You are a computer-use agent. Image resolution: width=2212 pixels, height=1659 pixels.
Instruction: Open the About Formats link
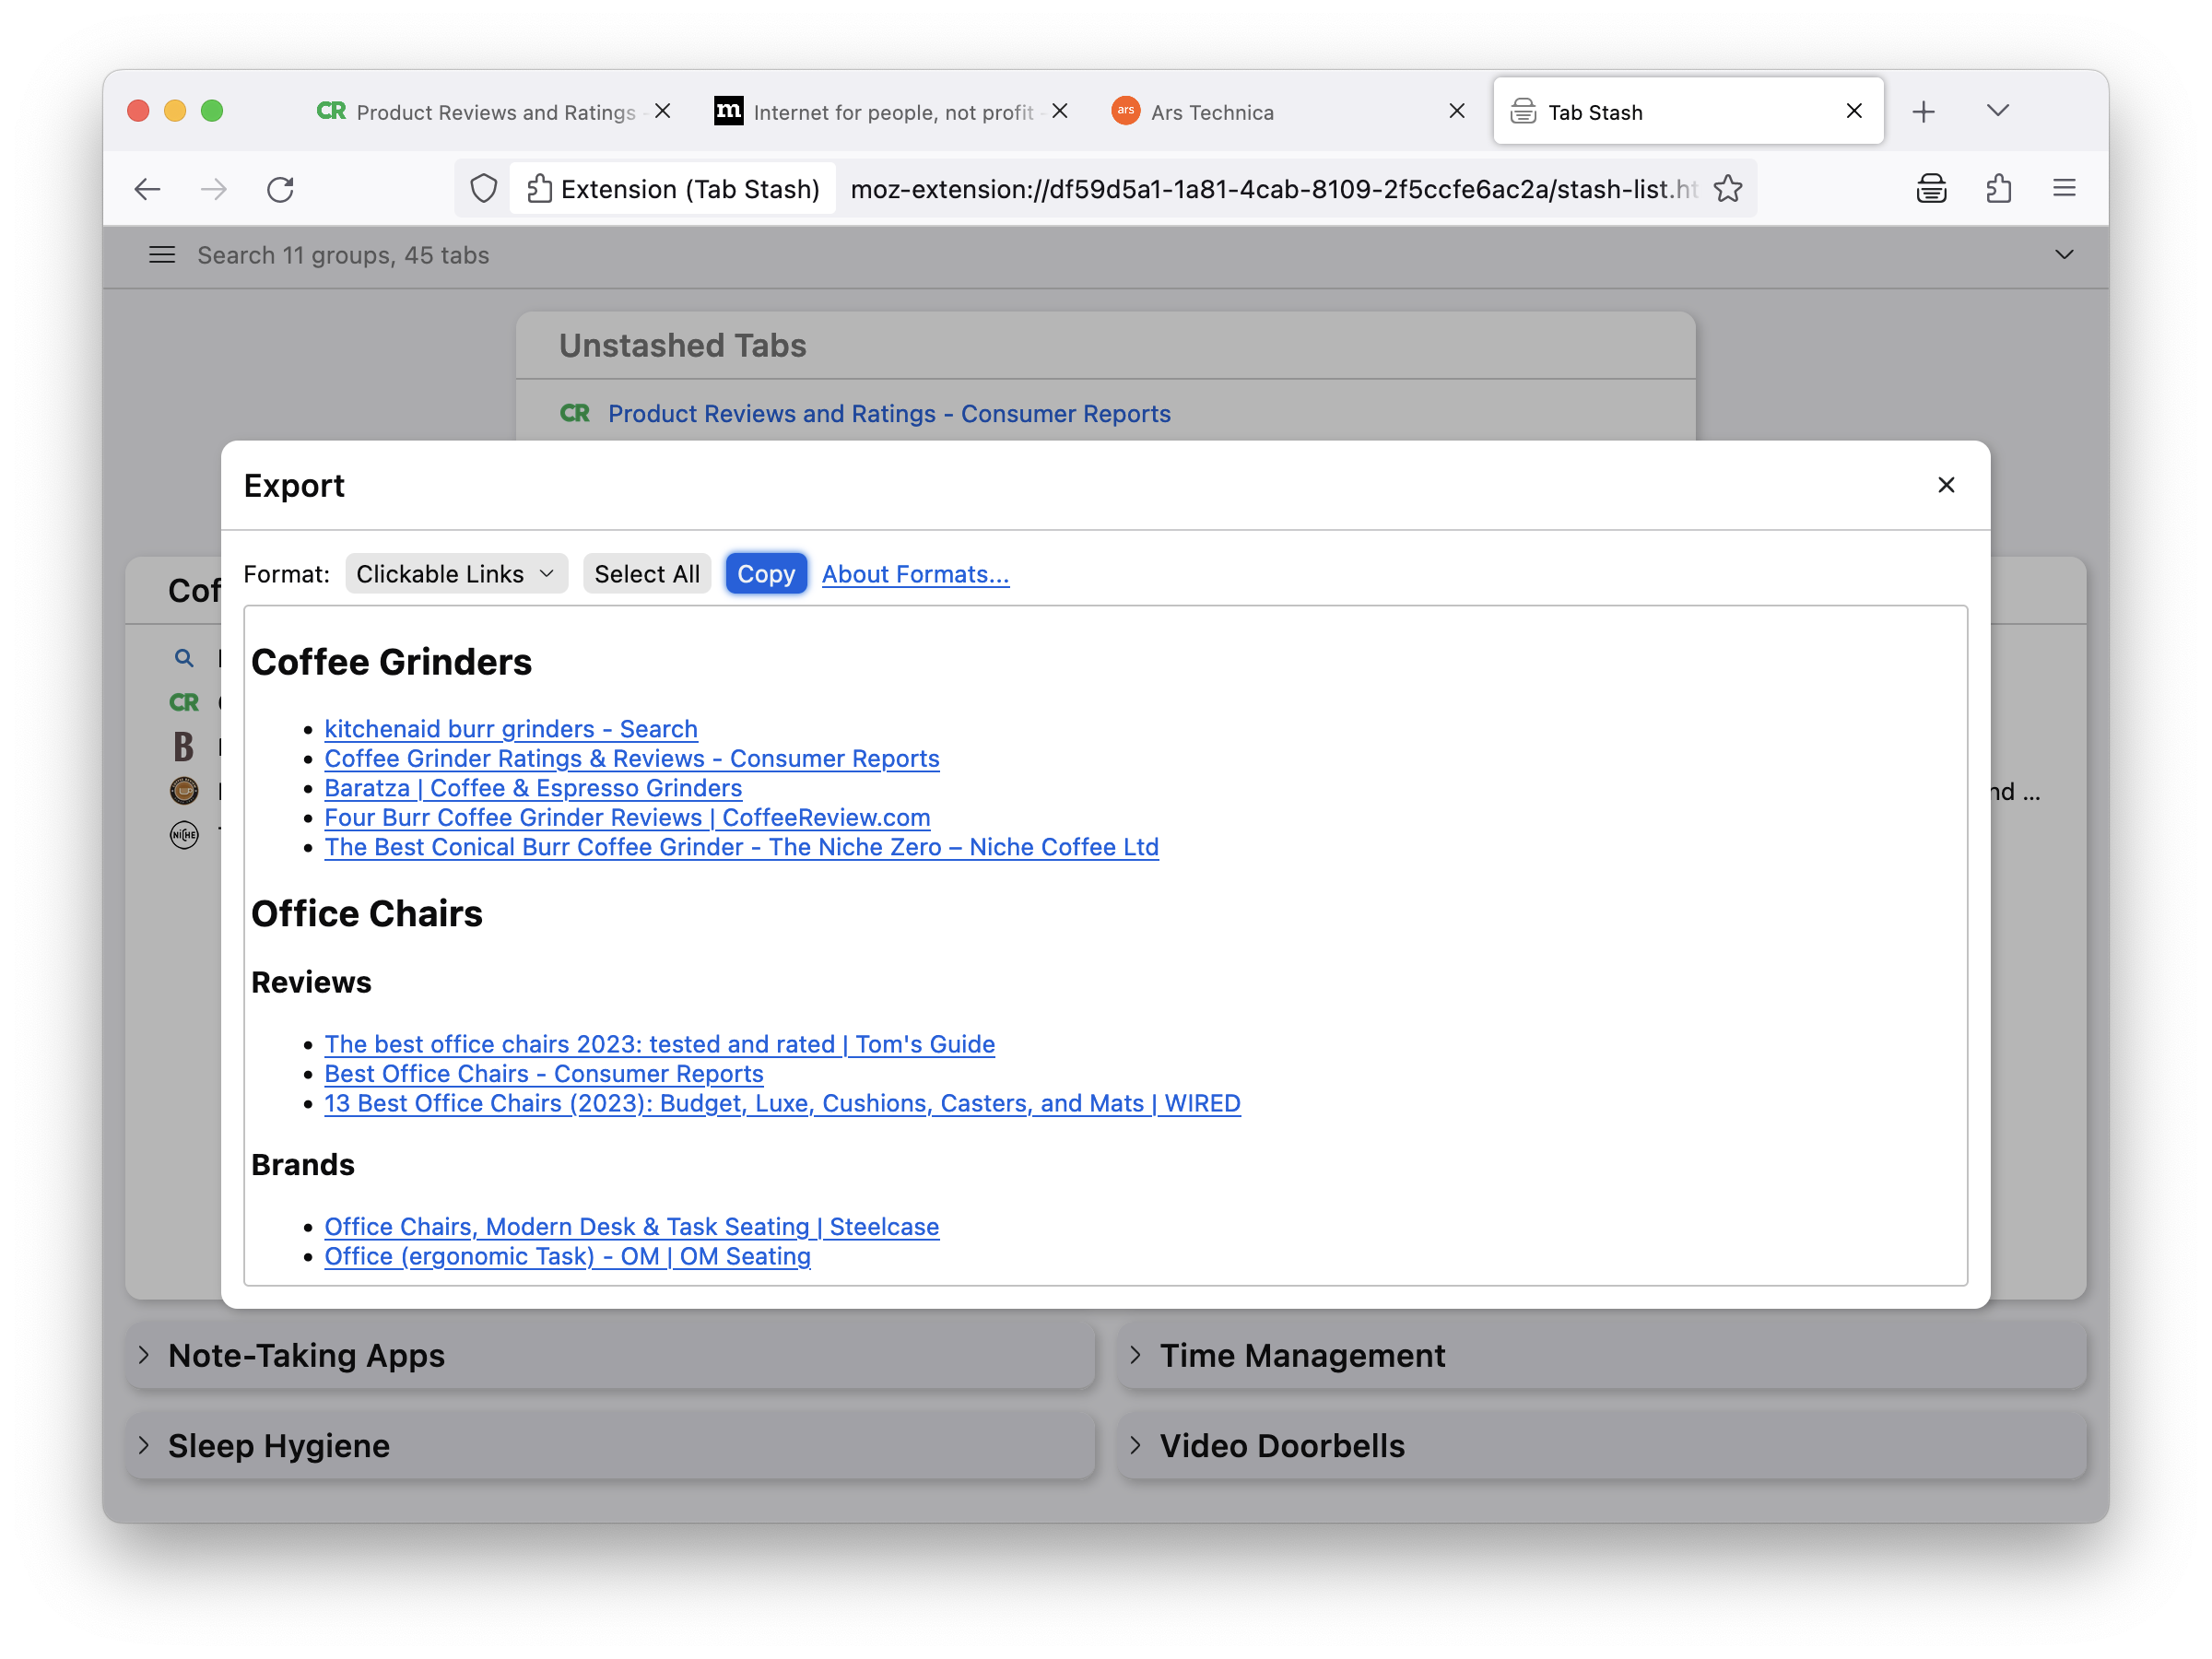click(915, 574)
